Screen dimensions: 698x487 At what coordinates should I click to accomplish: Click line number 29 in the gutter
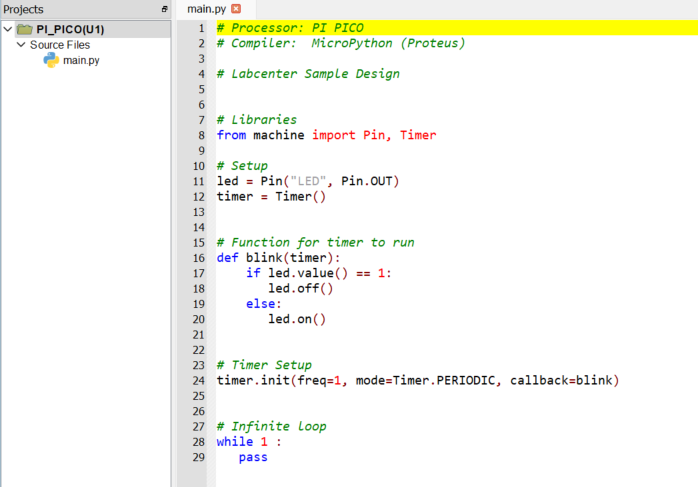199,458
